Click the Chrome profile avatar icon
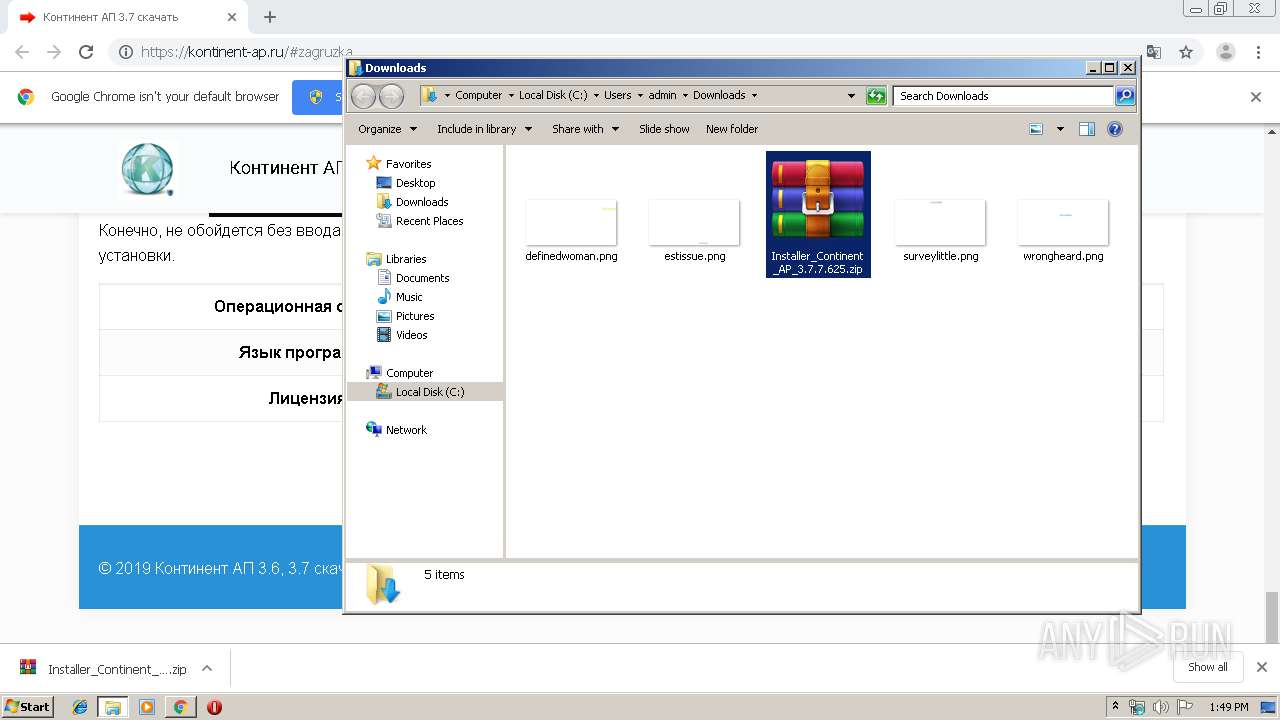Image resolution: width=1280 pixels, height=720 pixels. click(1225, 52)
